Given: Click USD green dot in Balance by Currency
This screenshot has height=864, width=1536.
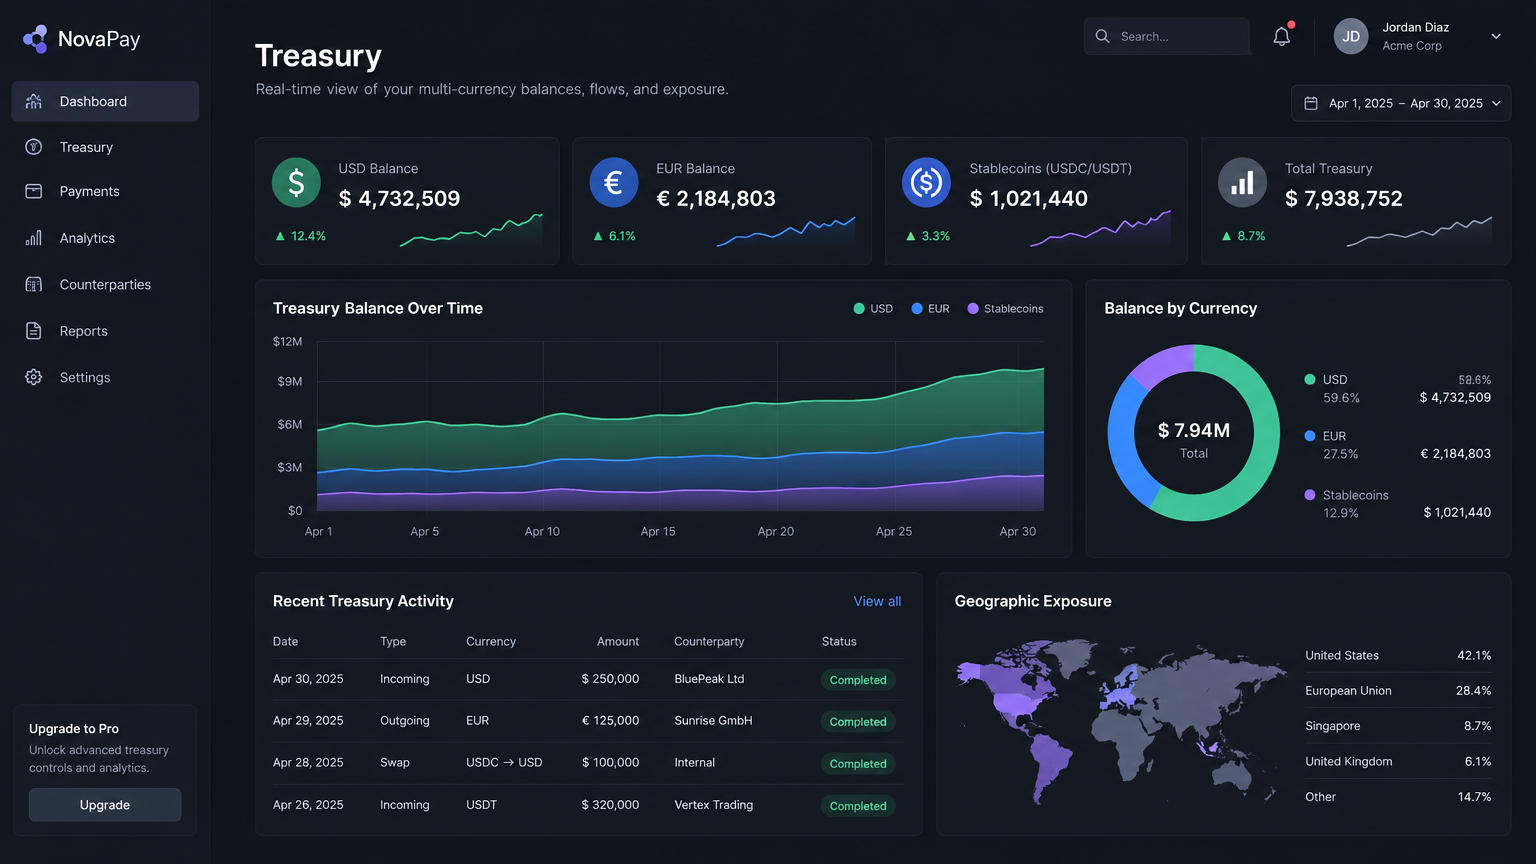Looking at the screenshot, I should 1310,379.
